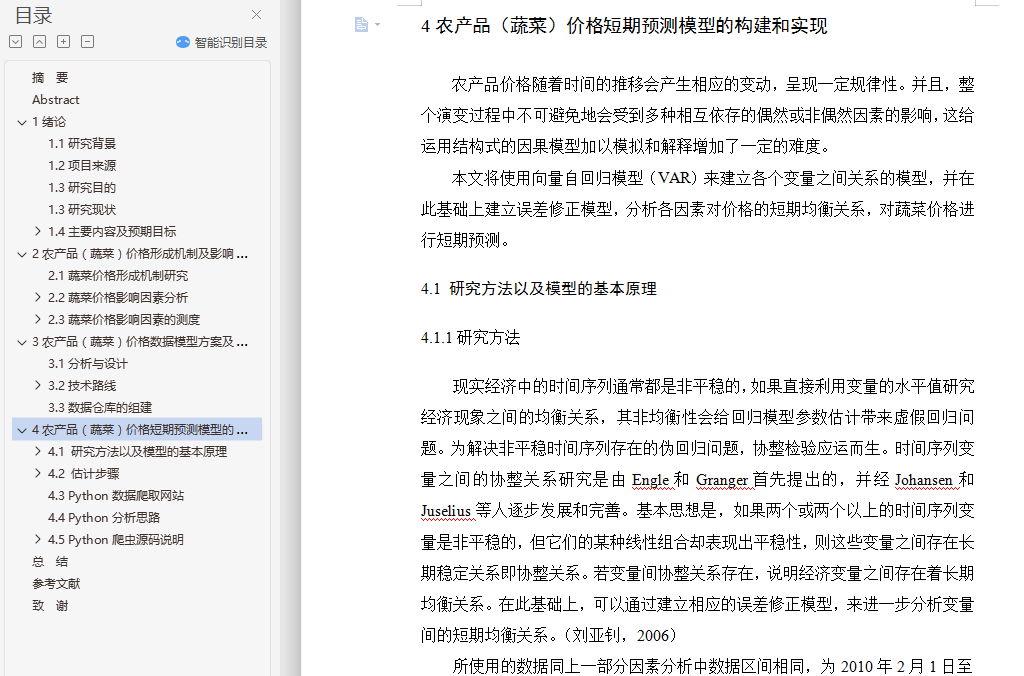Click the 目录 pane title
This screenshot has height=676, width=1024.
(34, 15)
